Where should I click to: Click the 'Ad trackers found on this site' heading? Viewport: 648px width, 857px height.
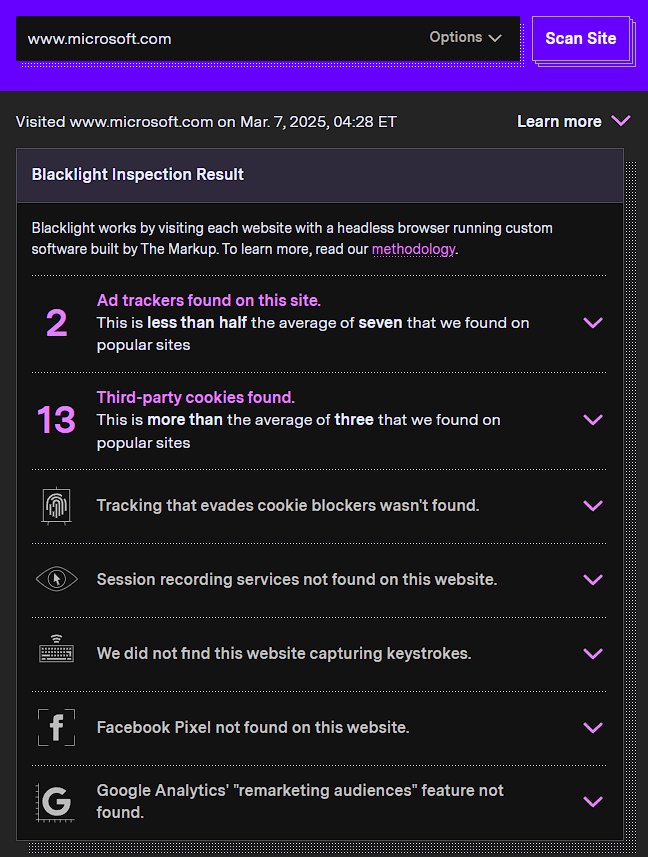[x=209, y=300]
